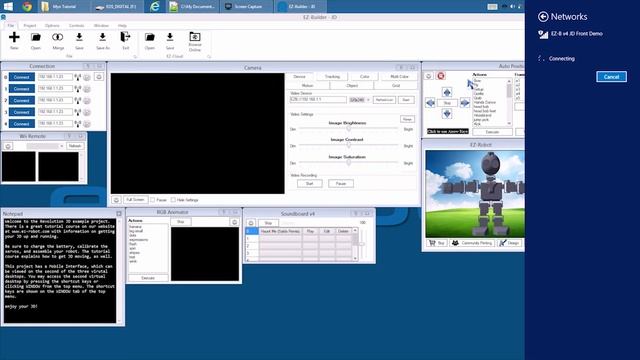Click Pause under Video Recording
This screenshot has height=360, width=640.
click(341, 184)
